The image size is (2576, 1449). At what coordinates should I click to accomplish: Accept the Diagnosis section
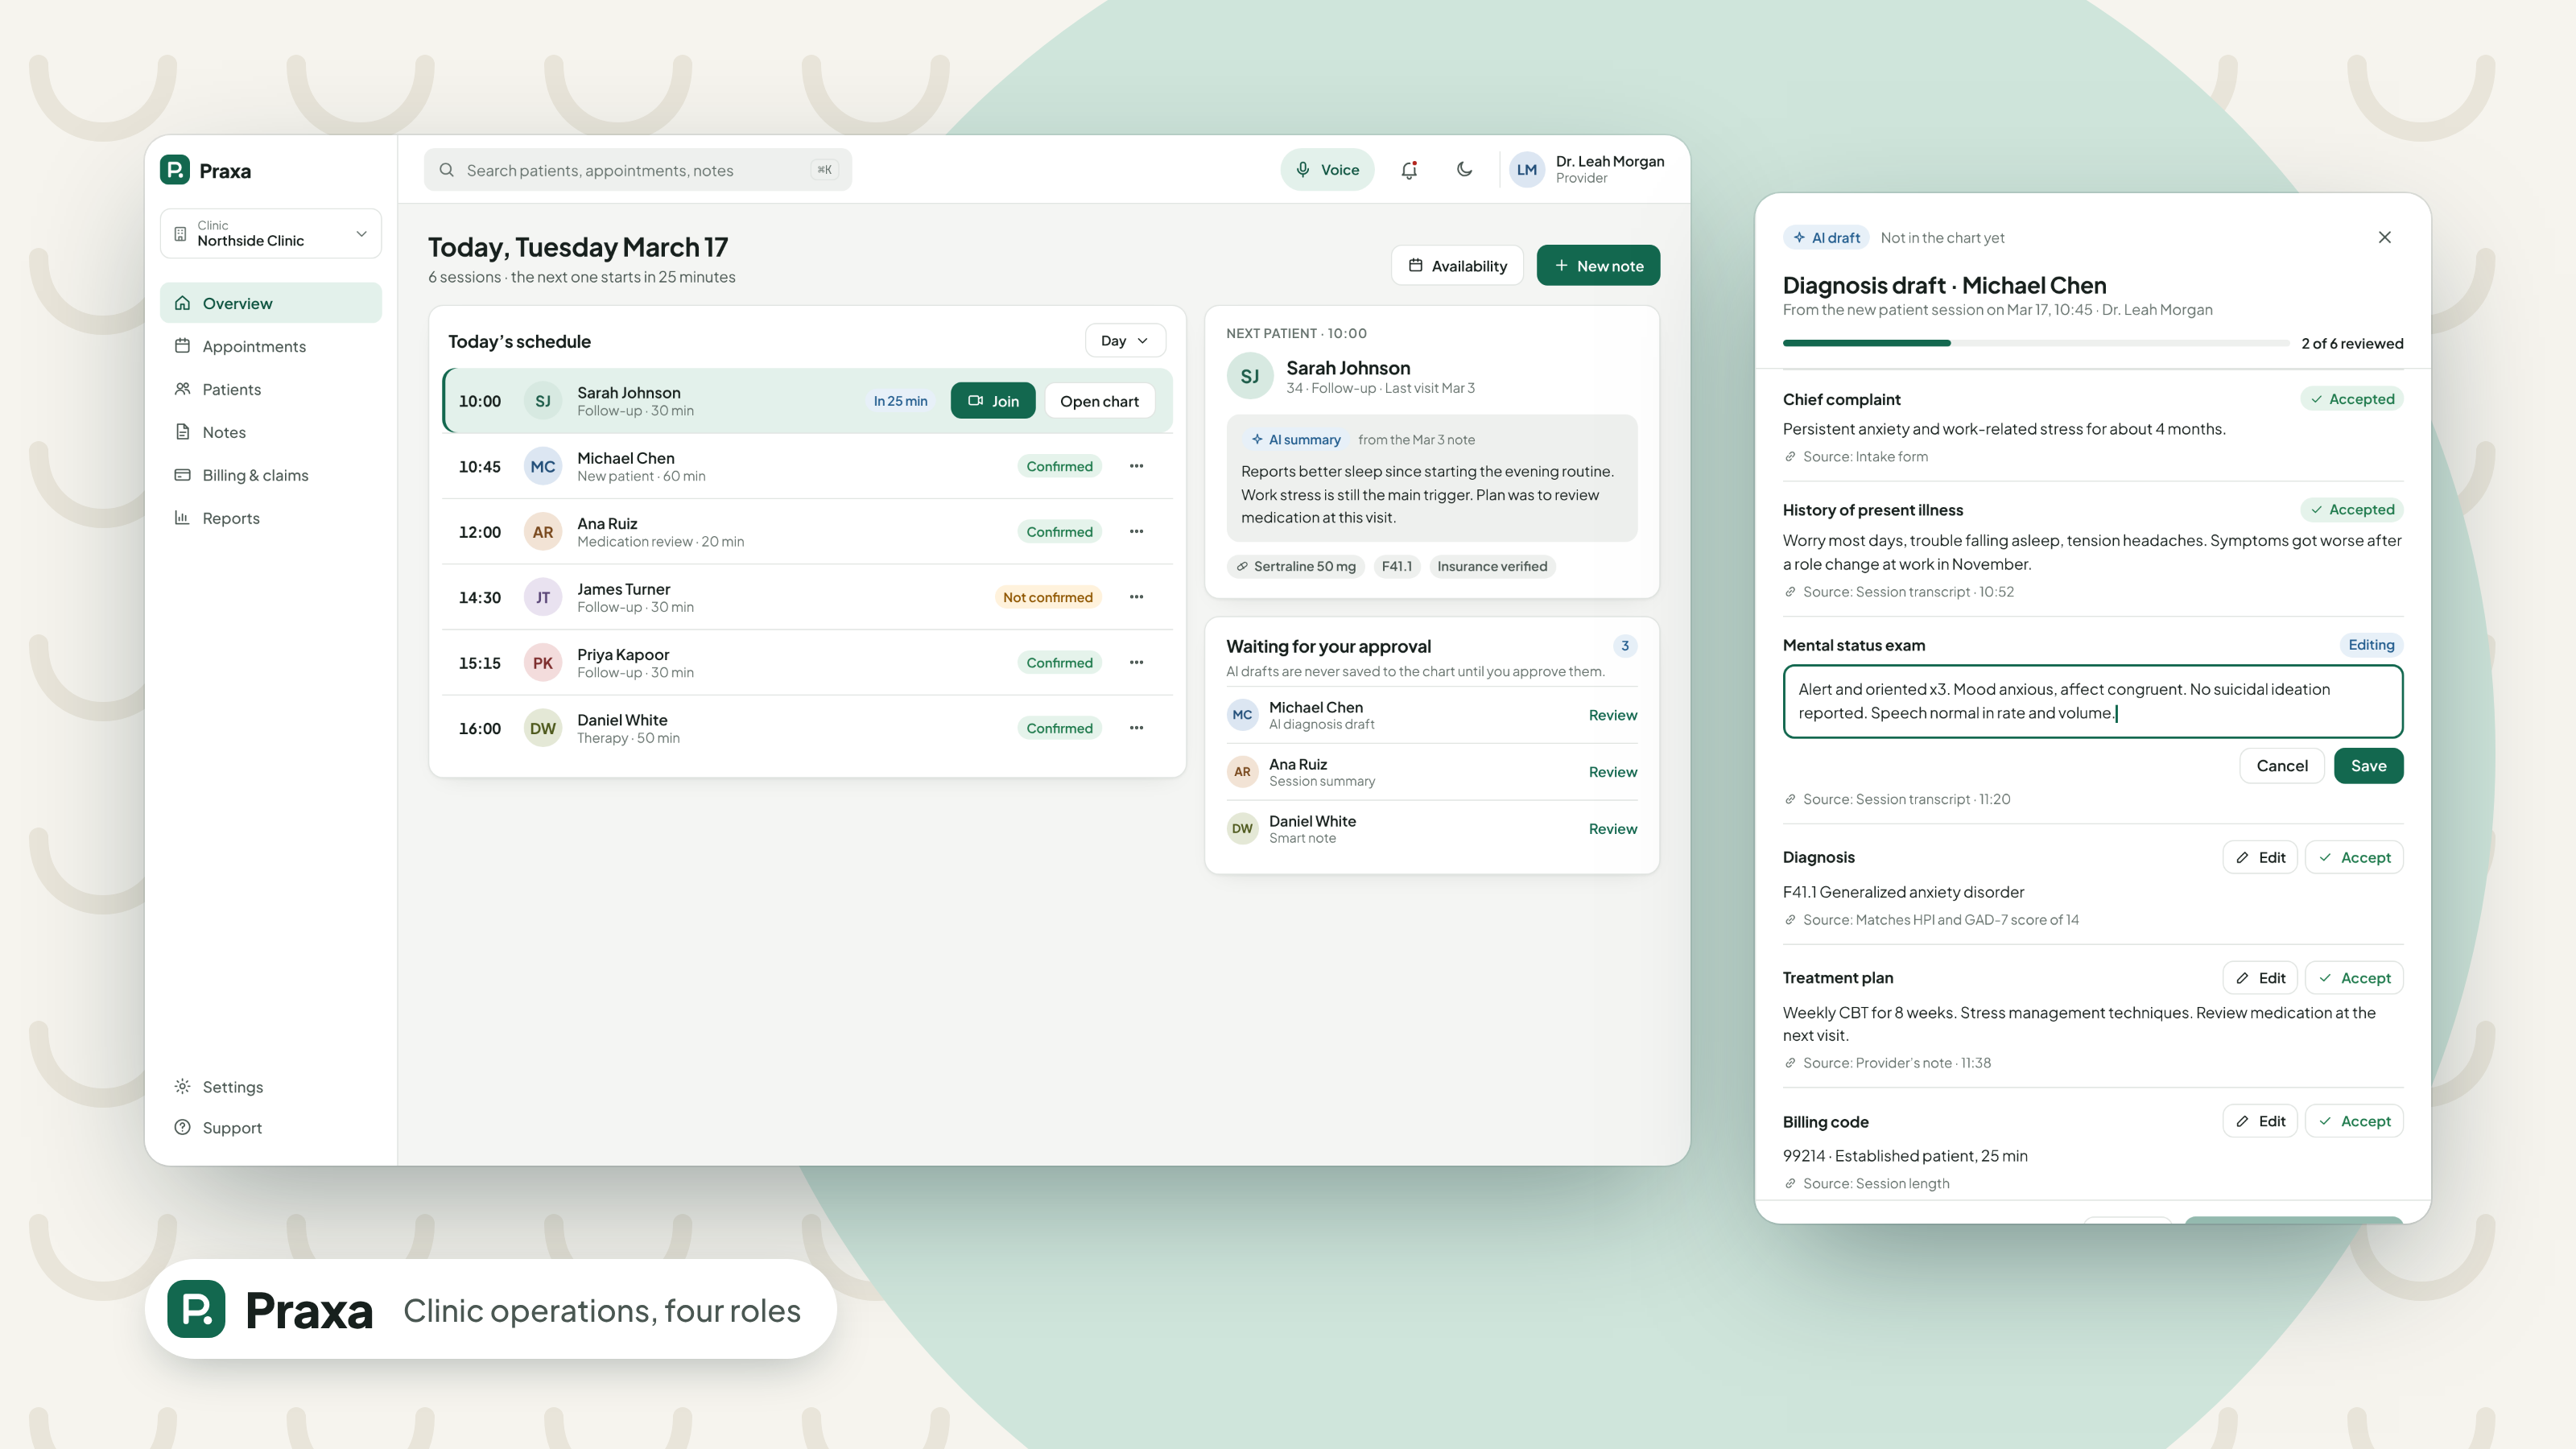[x=2354, y=858]
